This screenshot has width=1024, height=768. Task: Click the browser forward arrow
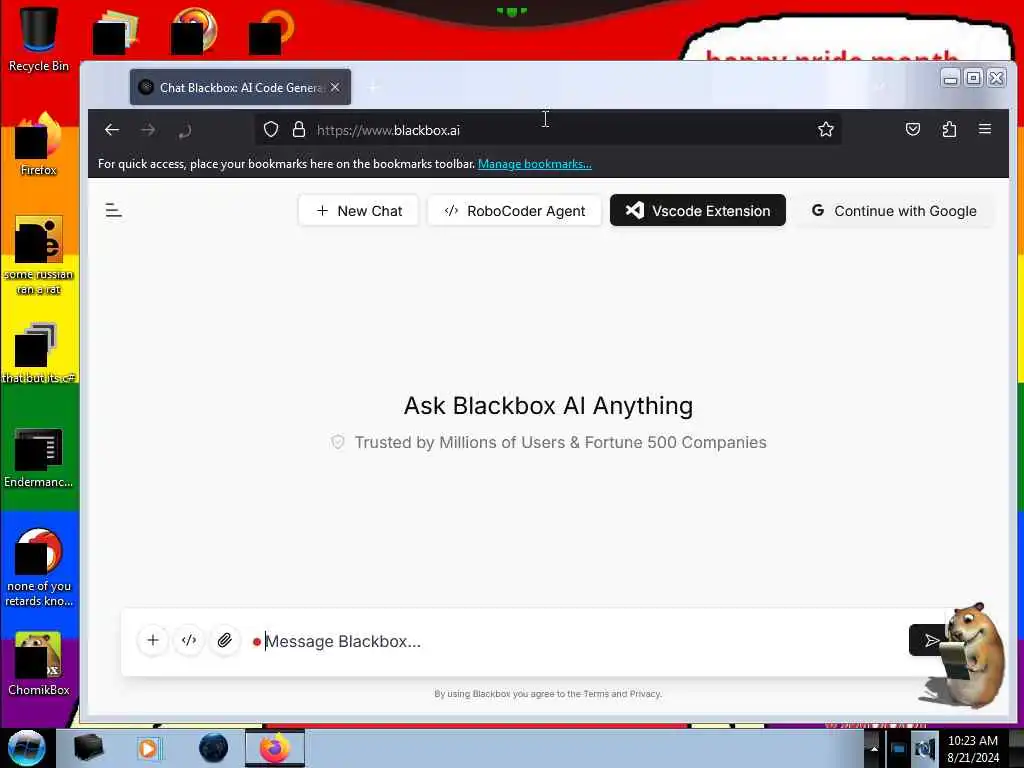pos(148,130)
